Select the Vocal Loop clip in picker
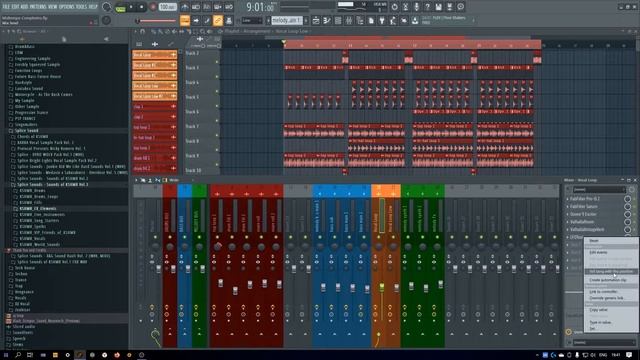The width and height of the screenshot is (640, 360). pos(154,55)
